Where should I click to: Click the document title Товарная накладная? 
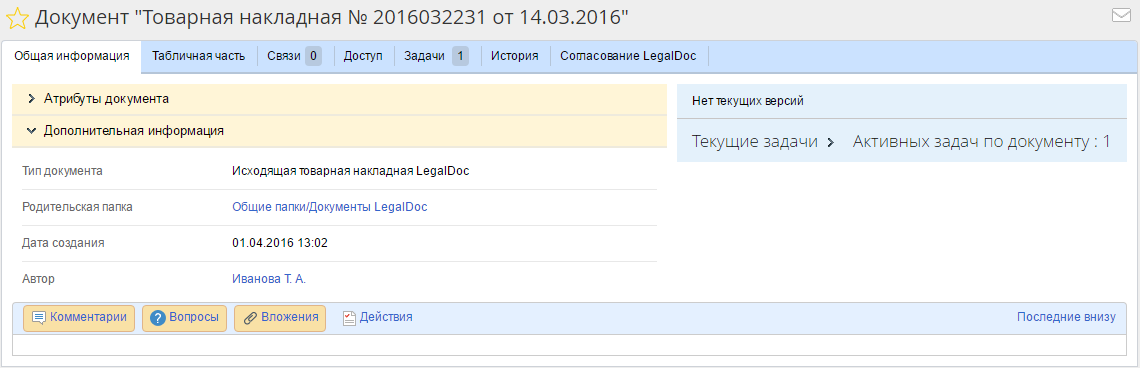[x=332, y=18]
